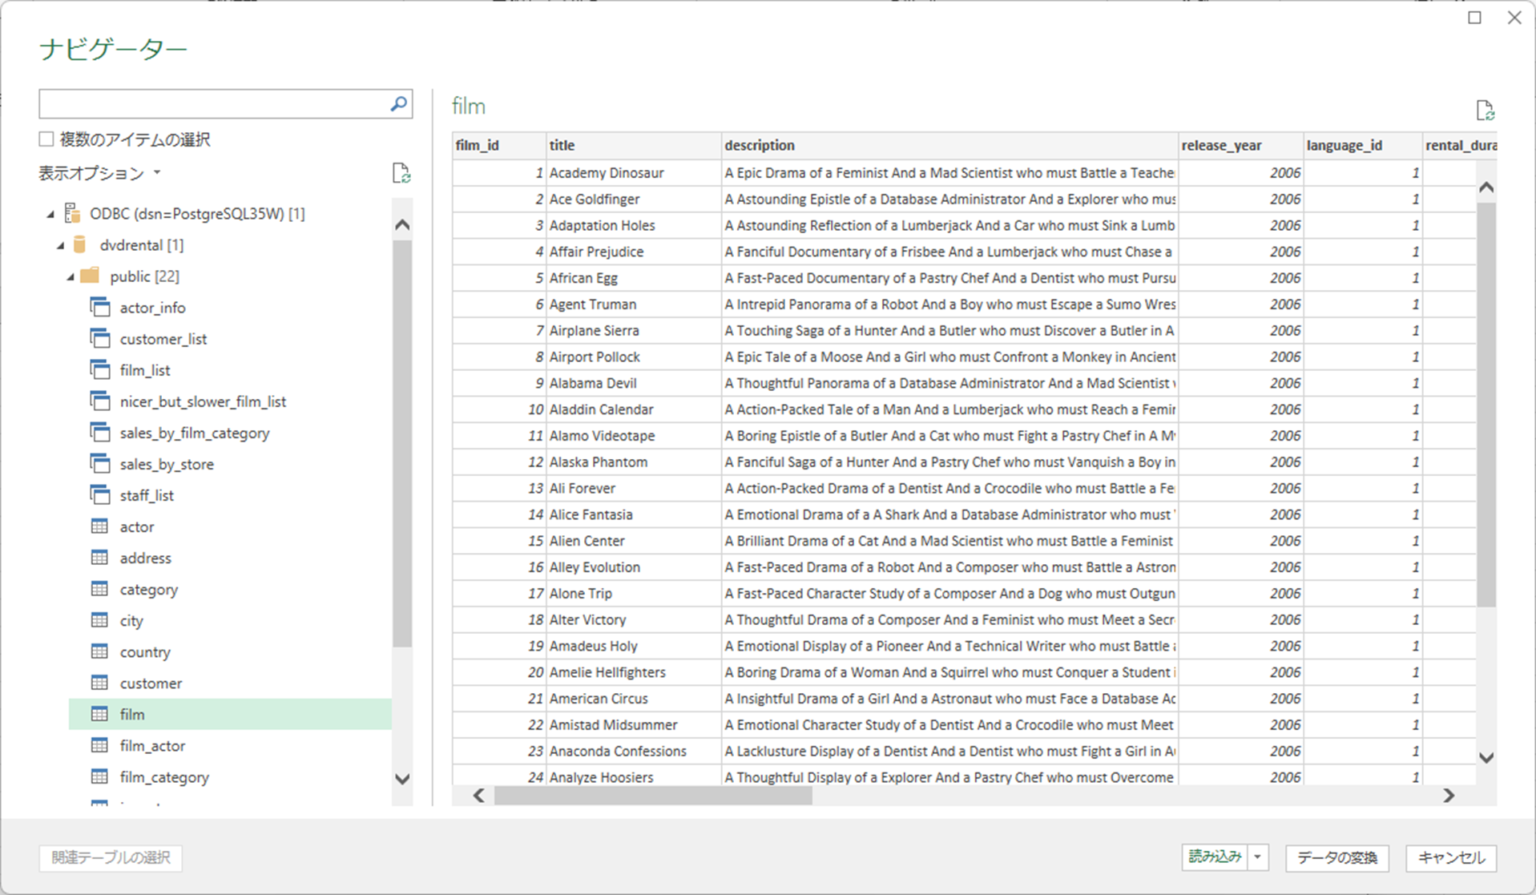Refresh the film table preview
This screenshot has width=1536, height=895.
tap(1484, 110)
